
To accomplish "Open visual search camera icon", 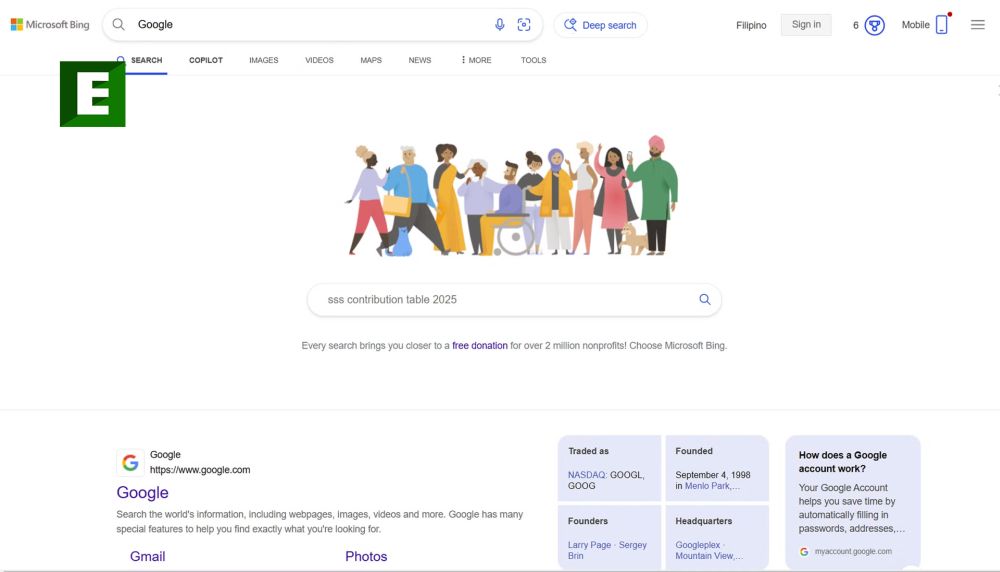I will click(524, 25).
